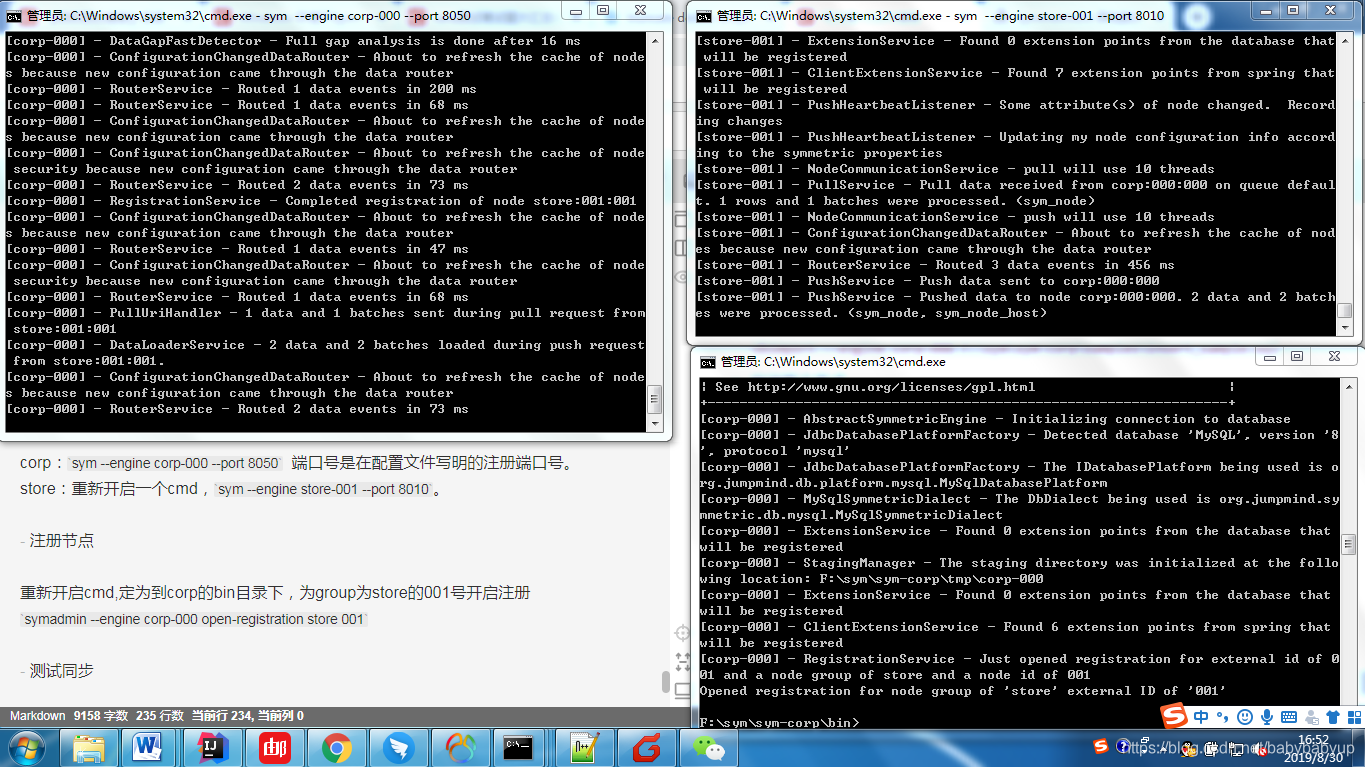Click code snippet 'sym --engine store-001 --port 8010'

pyautogui.click(x=324, y=490)
